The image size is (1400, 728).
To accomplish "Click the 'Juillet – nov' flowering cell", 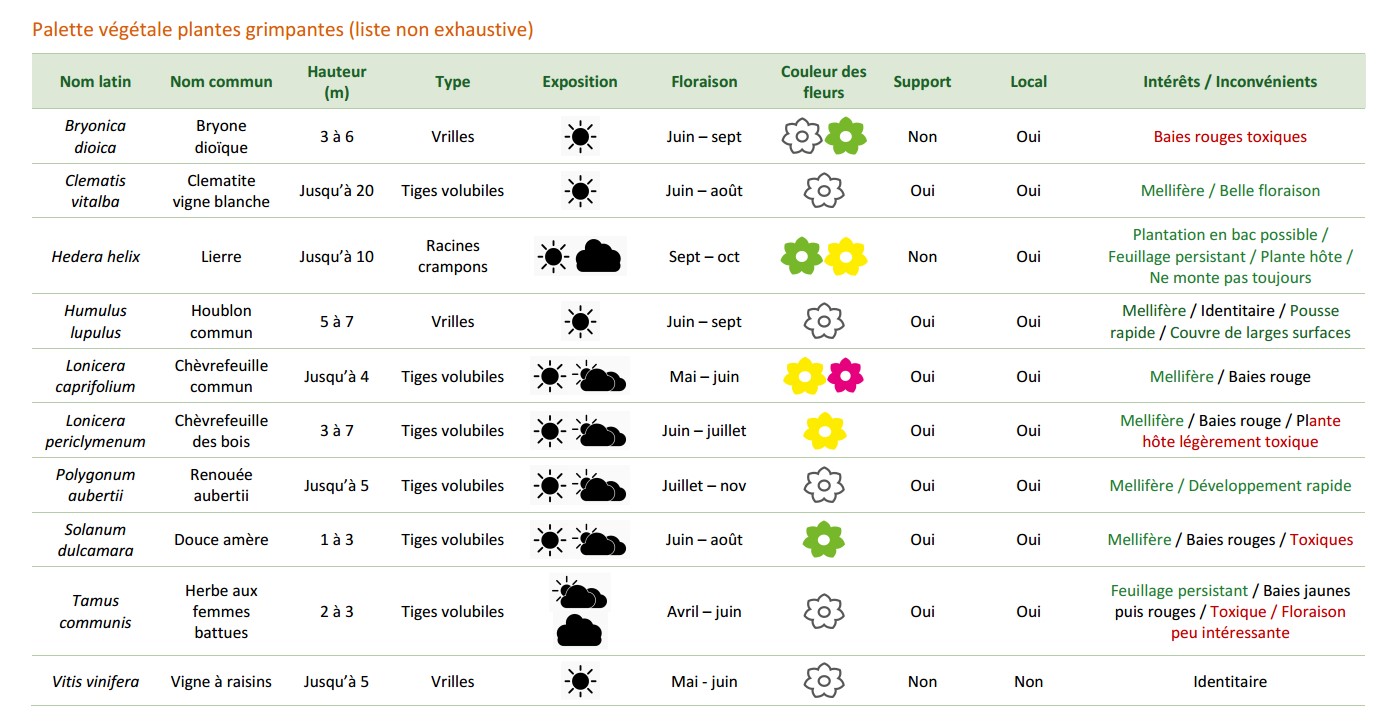I will pos(704,485).
